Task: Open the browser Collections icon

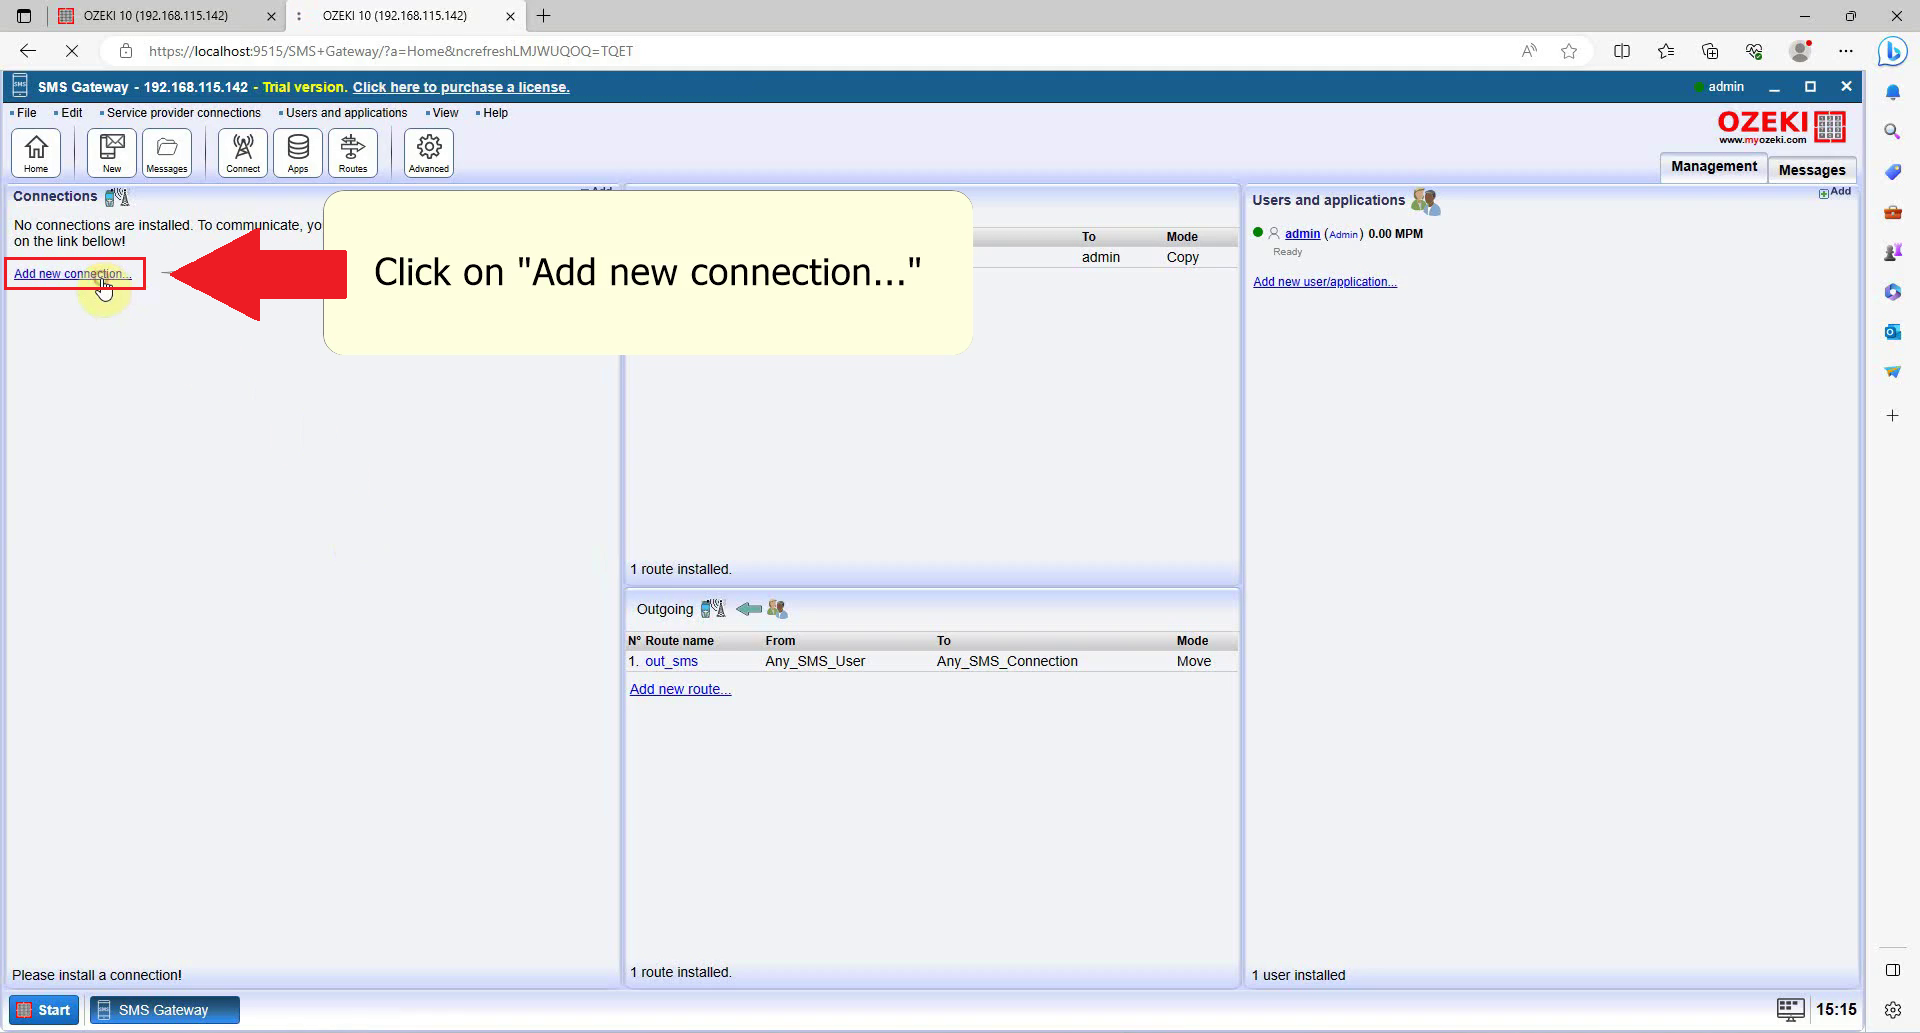Action: pyautogui.click(x=1710, y=51)
